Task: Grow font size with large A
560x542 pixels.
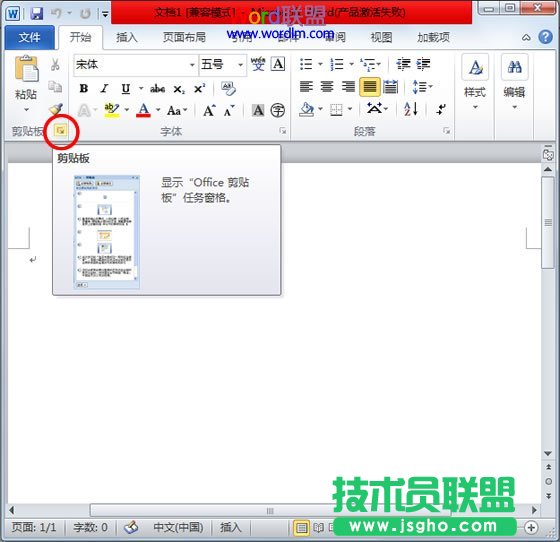Action: click(209, 111)
